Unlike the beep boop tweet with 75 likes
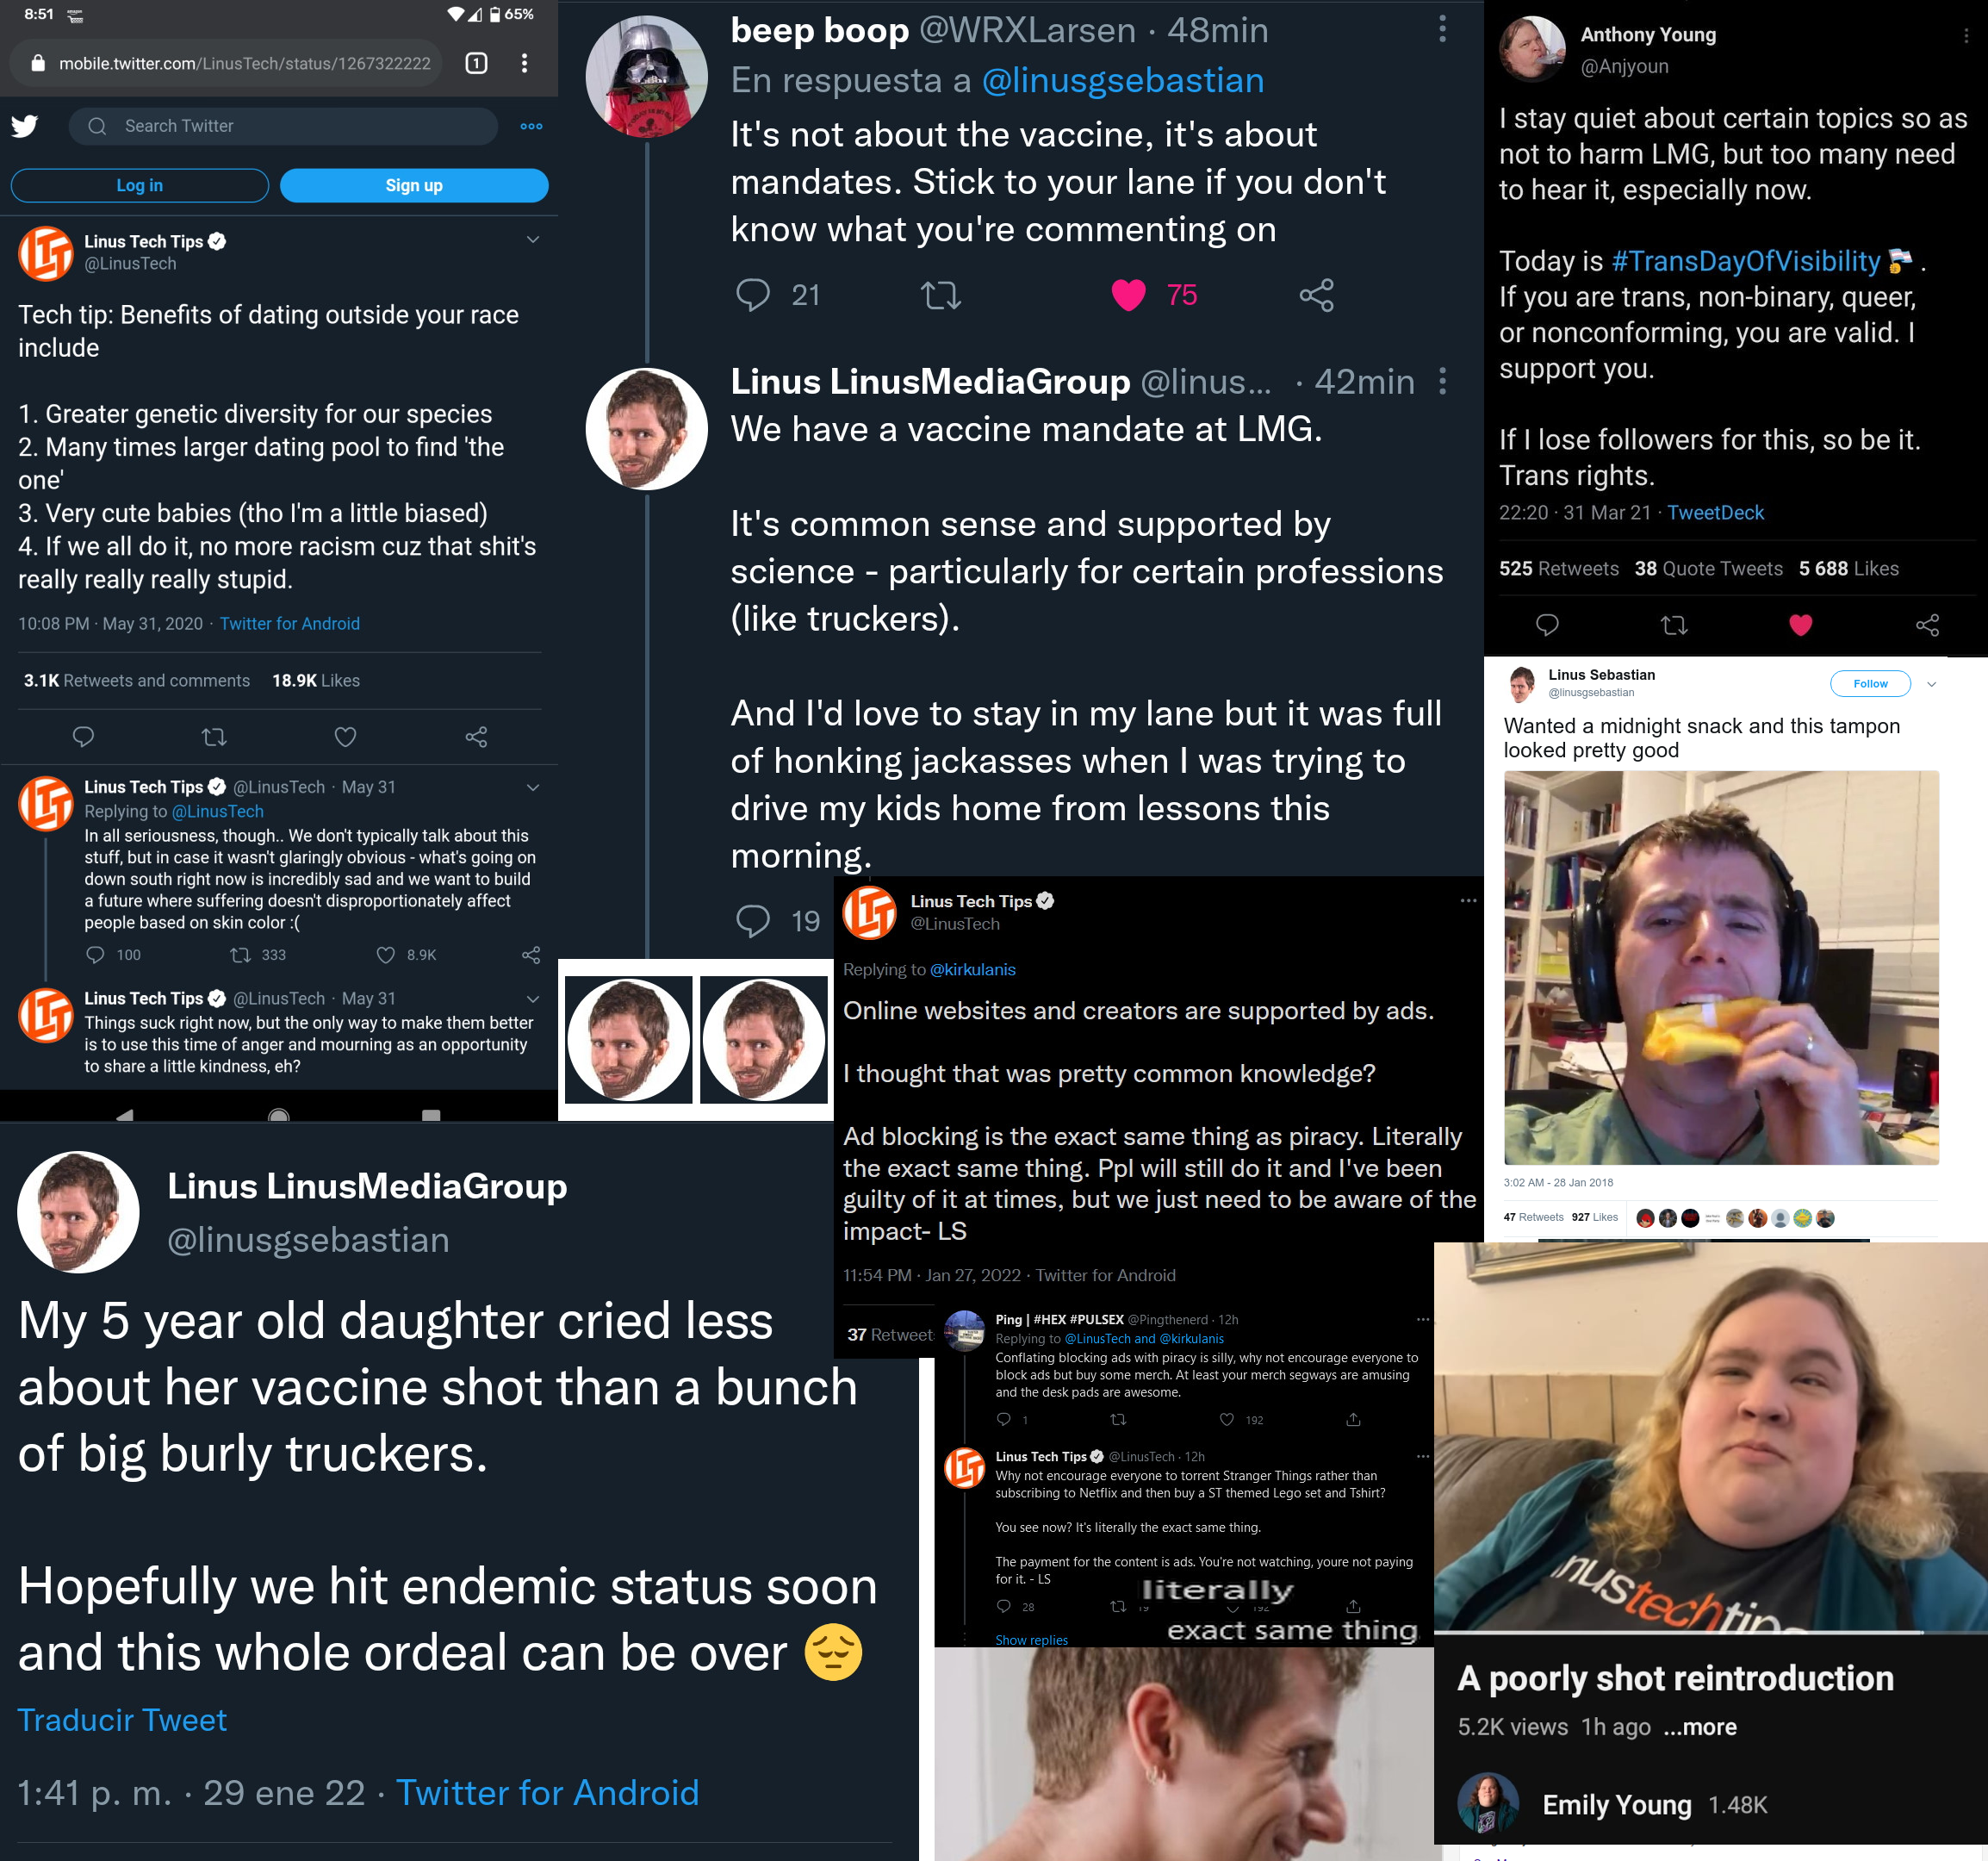Screen dimensions: 1988x1861 pyautogui.click(x=1128, y=295)
